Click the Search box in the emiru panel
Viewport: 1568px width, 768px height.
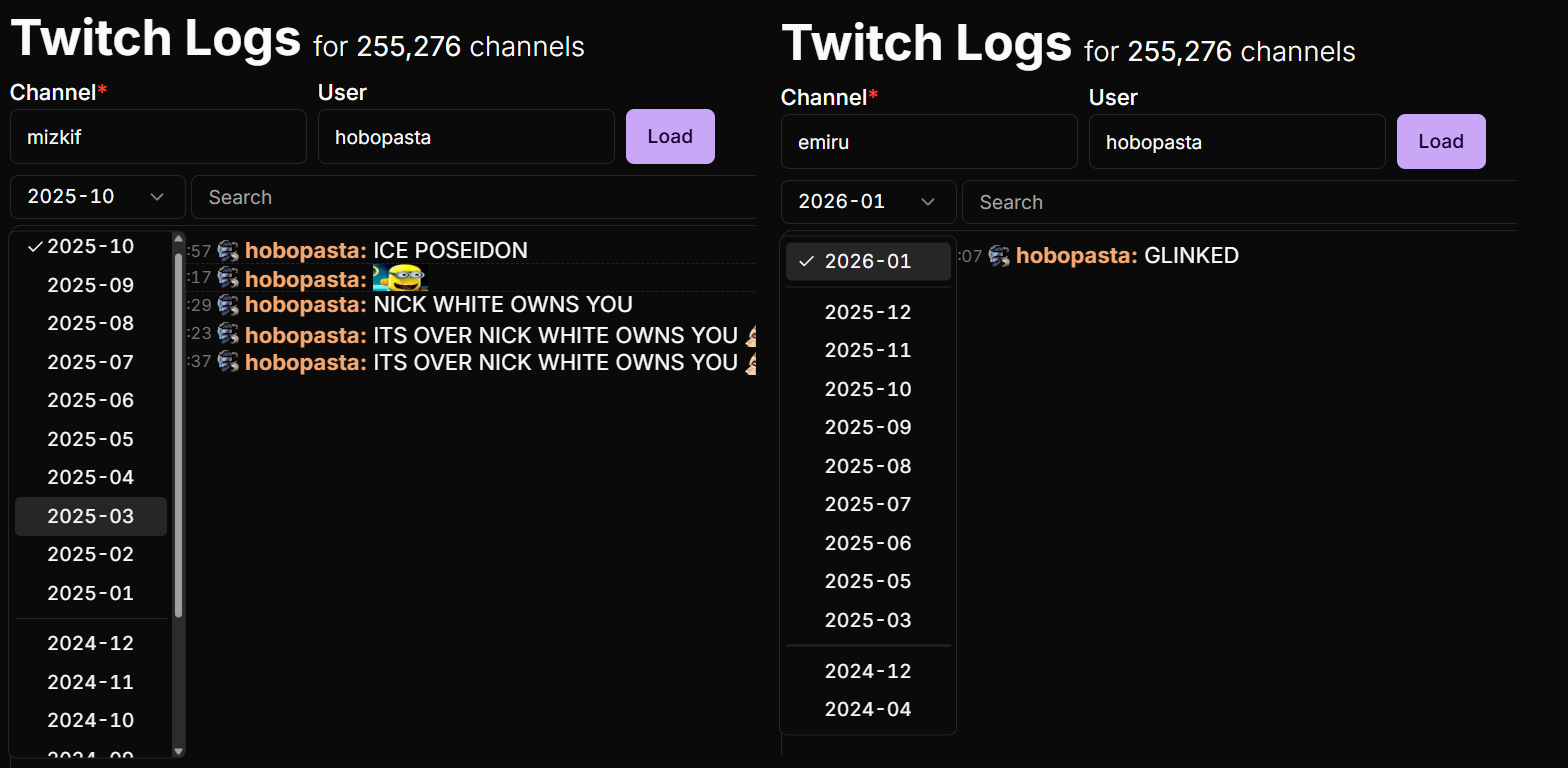pyautogui.click(x=1240, y=202)
